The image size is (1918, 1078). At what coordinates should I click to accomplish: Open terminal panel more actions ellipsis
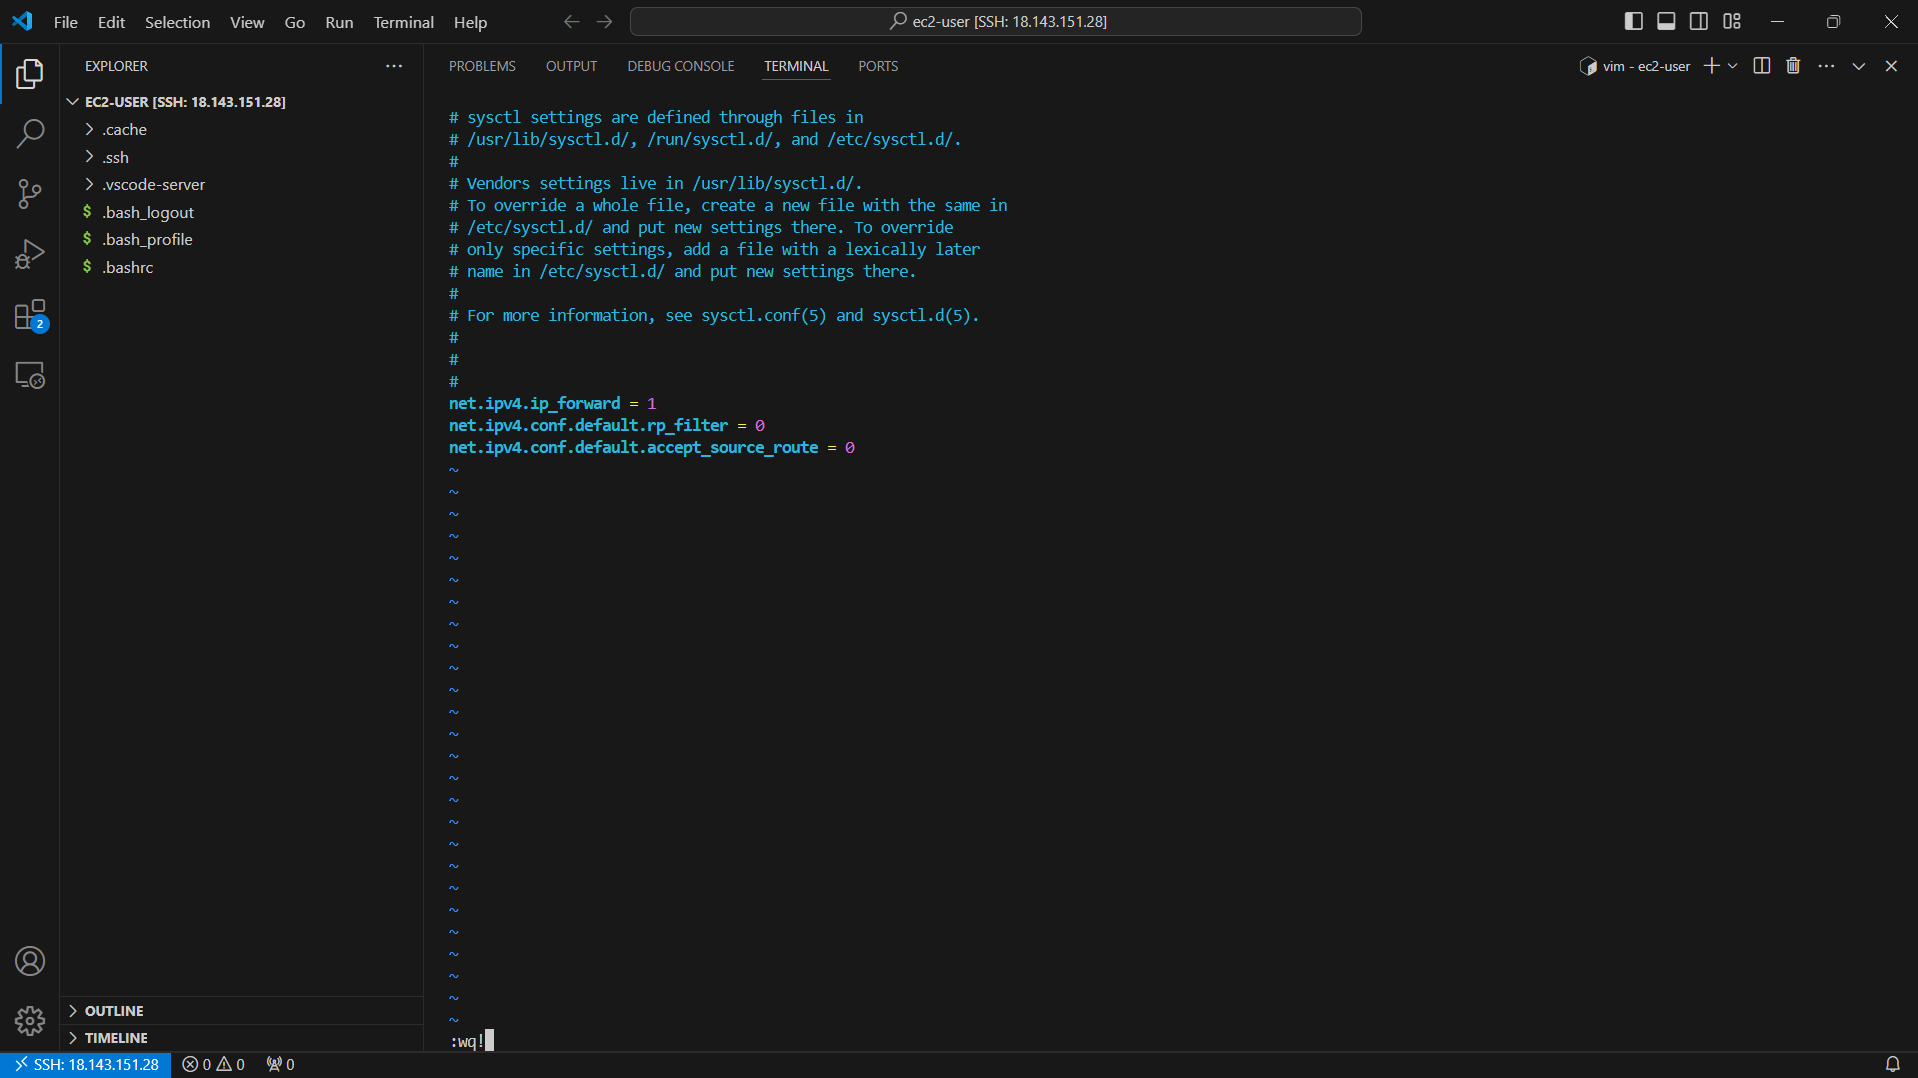pos(1826,66)
